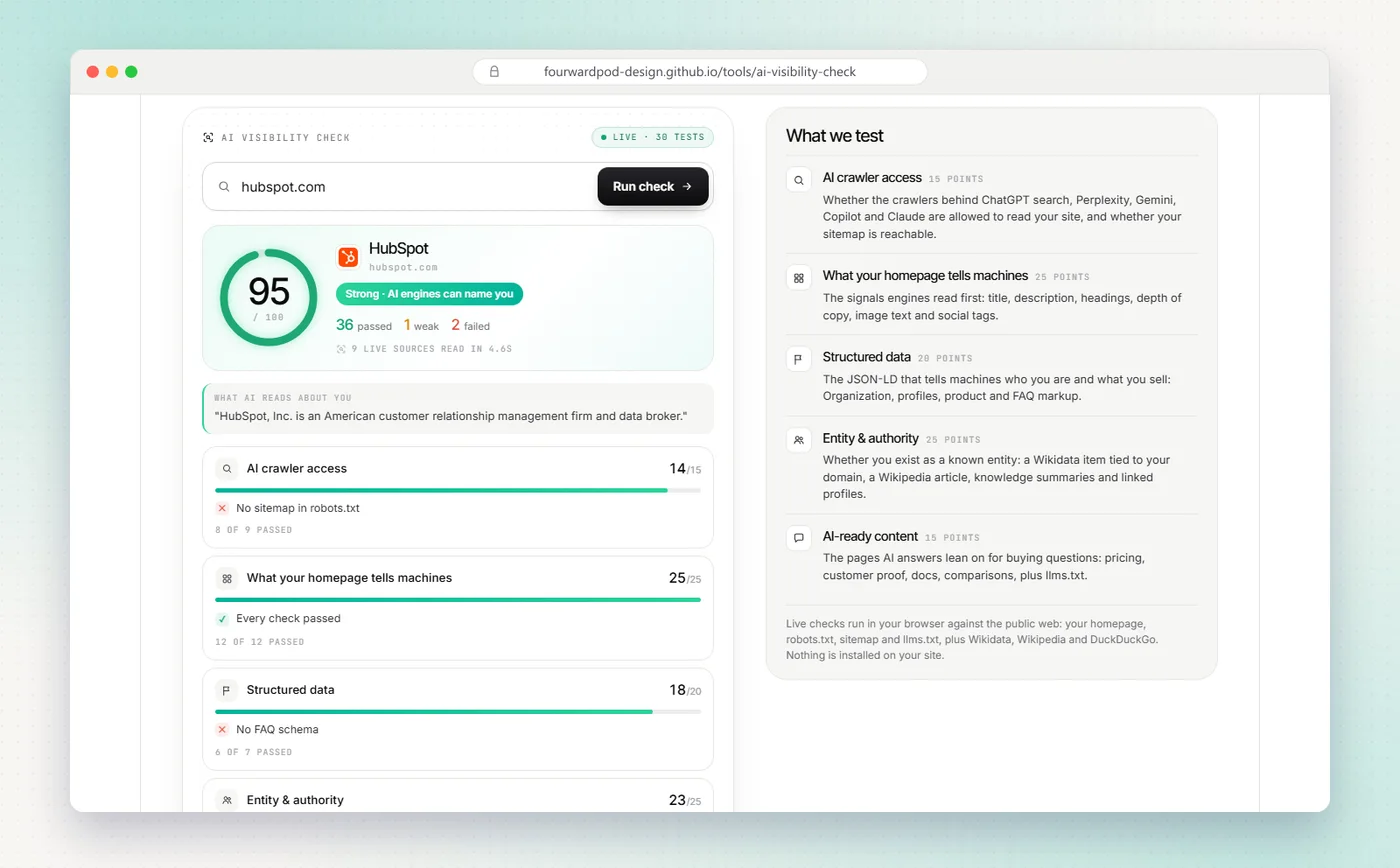1400x868 pixels.
Task: Click the Structured data flag icon in results
Action: coord(227,690)
